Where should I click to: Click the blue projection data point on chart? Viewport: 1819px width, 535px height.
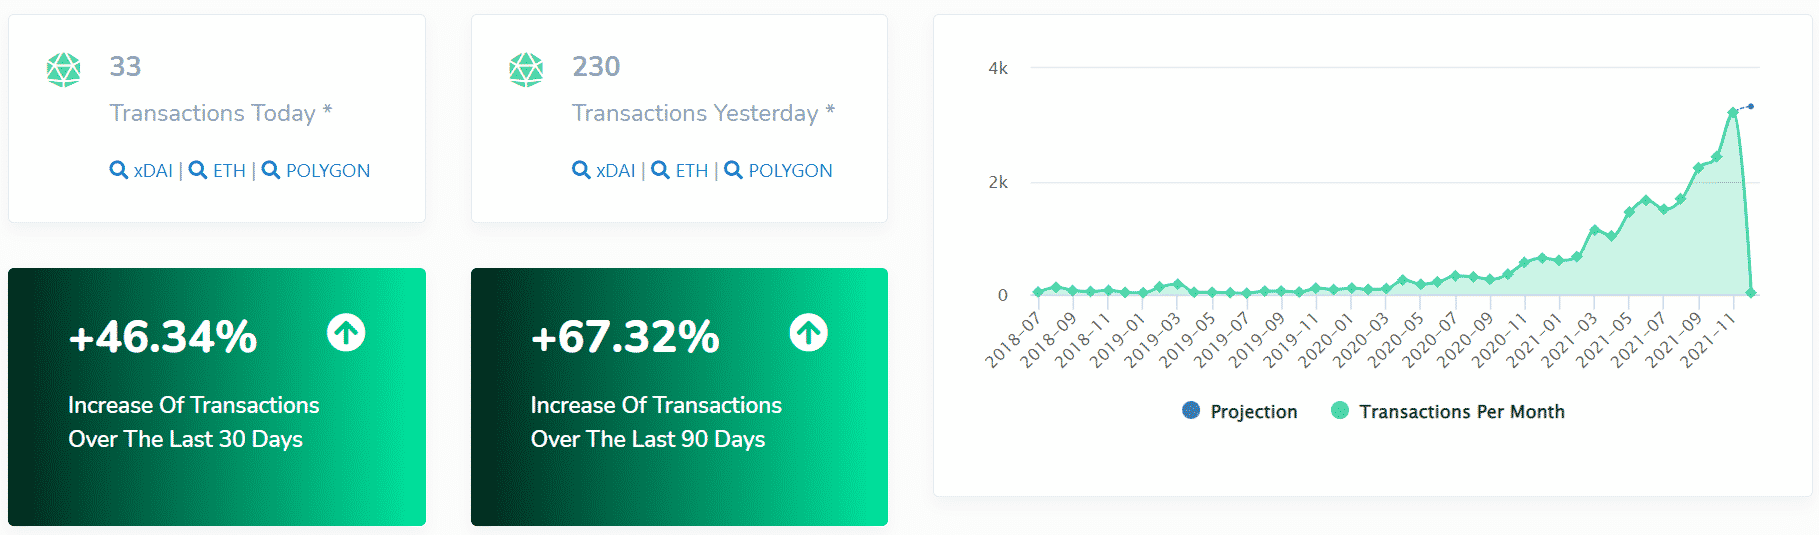pos(1750,106)
